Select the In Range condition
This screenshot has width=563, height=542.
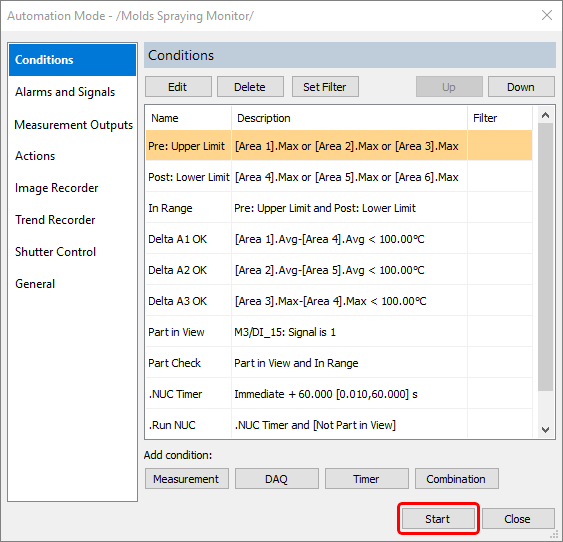pyautogui.click(x=339, y=208)
